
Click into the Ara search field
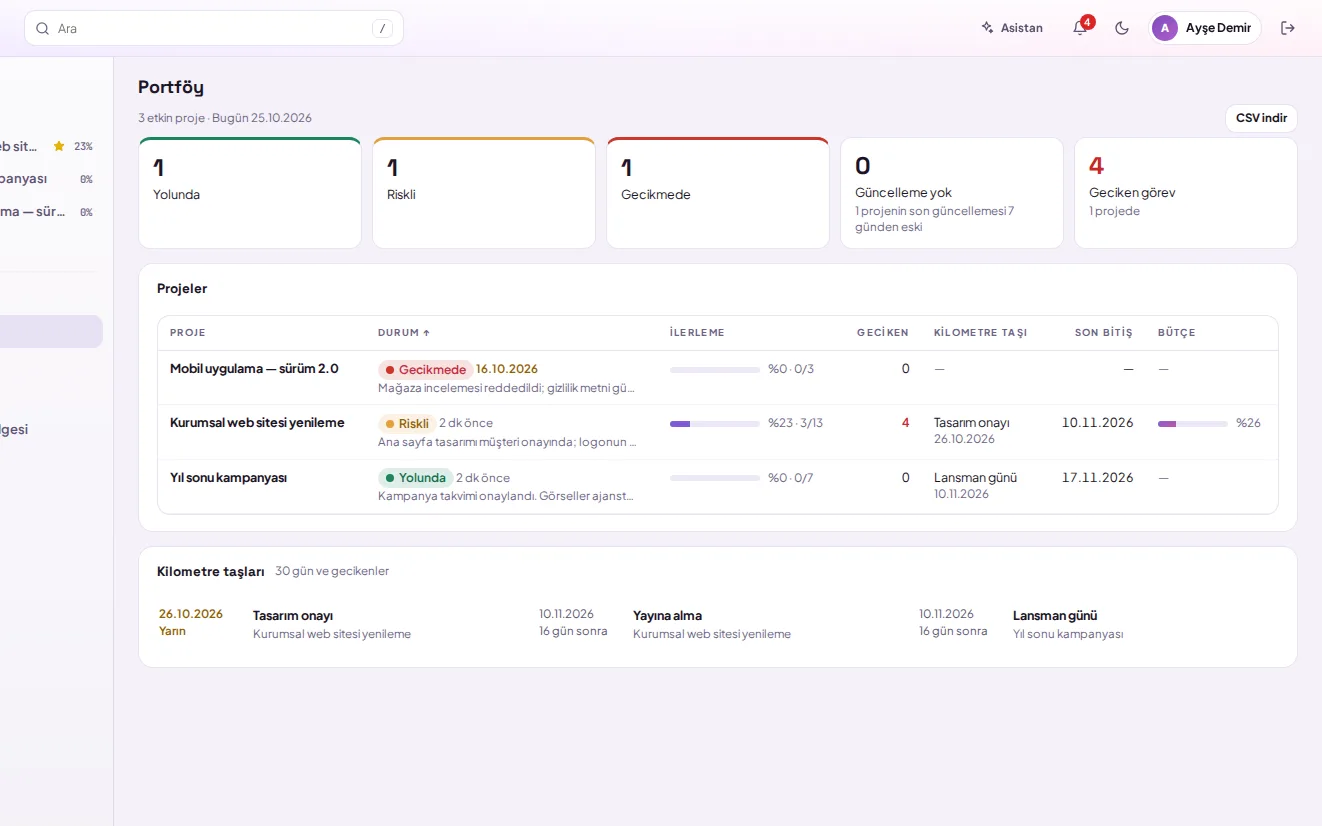coord(214,28)
